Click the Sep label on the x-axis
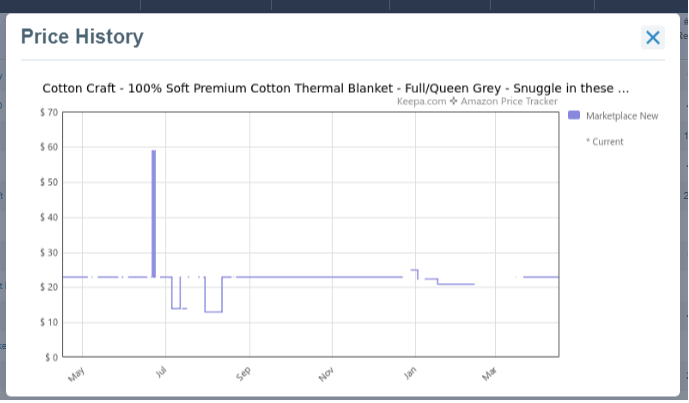 [243, 374]
